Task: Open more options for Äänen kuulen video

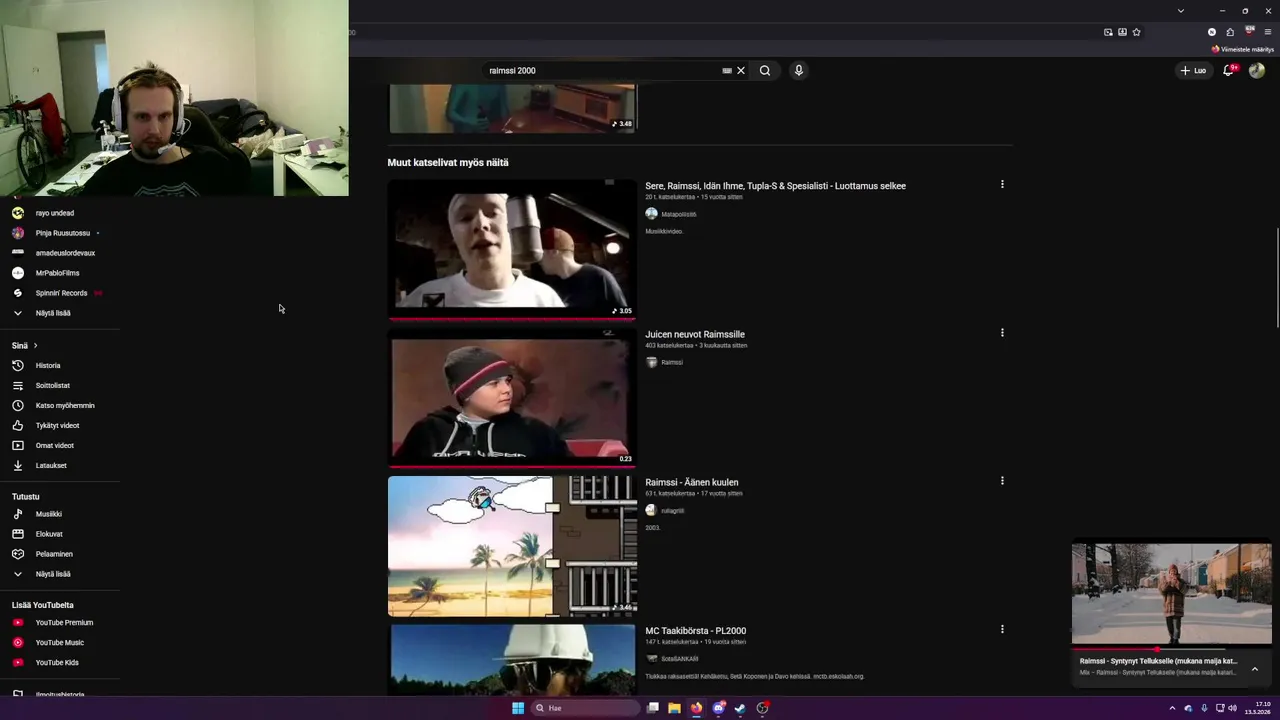Action: (1002, 480)
